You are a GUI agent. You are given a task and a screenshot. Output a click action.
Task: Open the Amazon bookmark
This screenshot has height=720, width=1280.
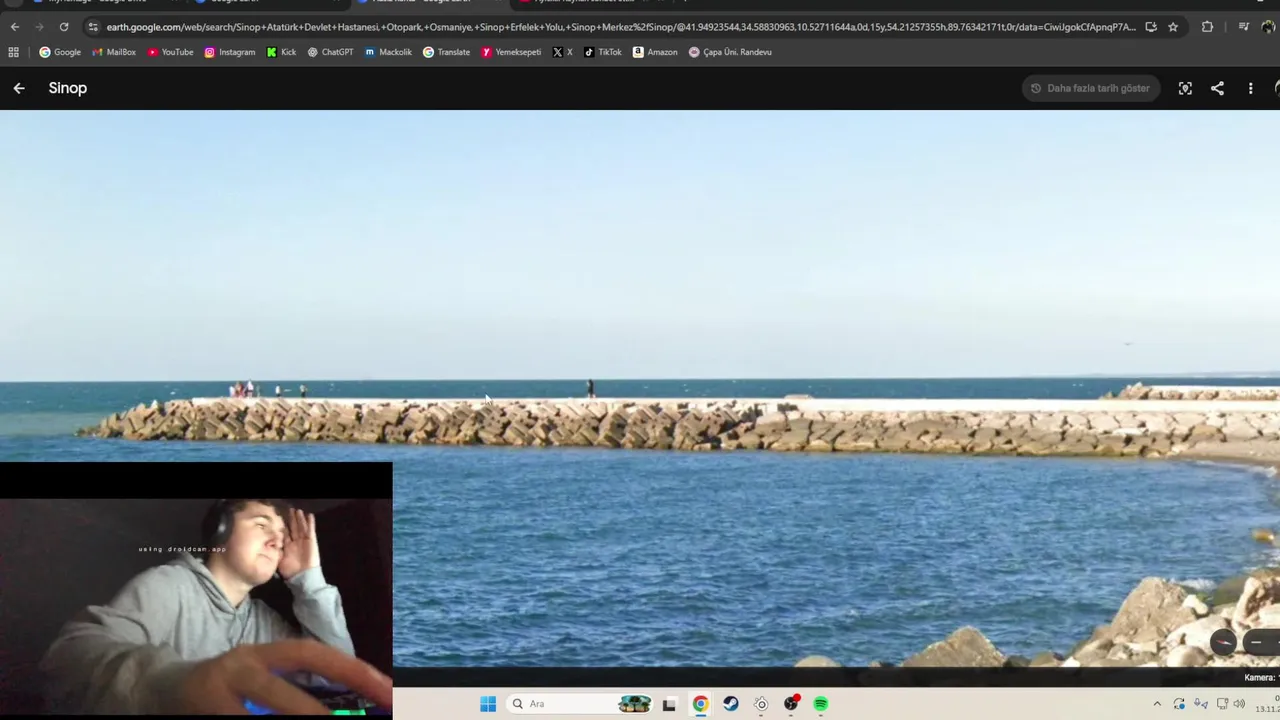point(655,52)
